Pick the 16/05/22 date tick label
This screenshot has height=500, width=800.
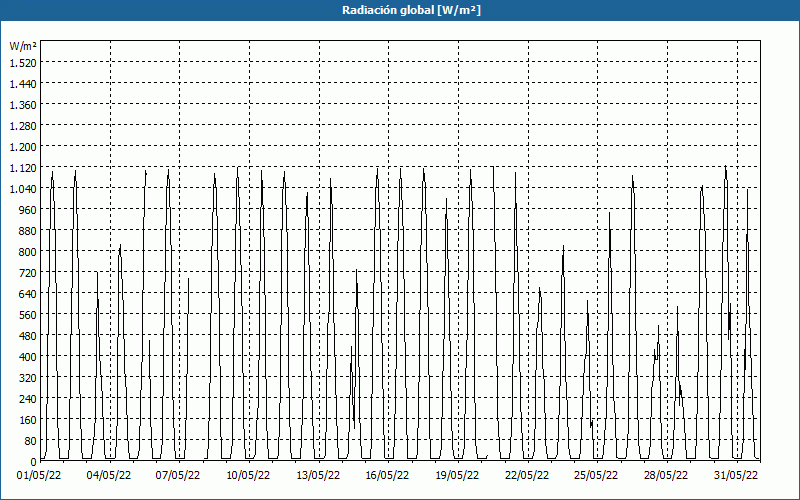click(387, 475)
